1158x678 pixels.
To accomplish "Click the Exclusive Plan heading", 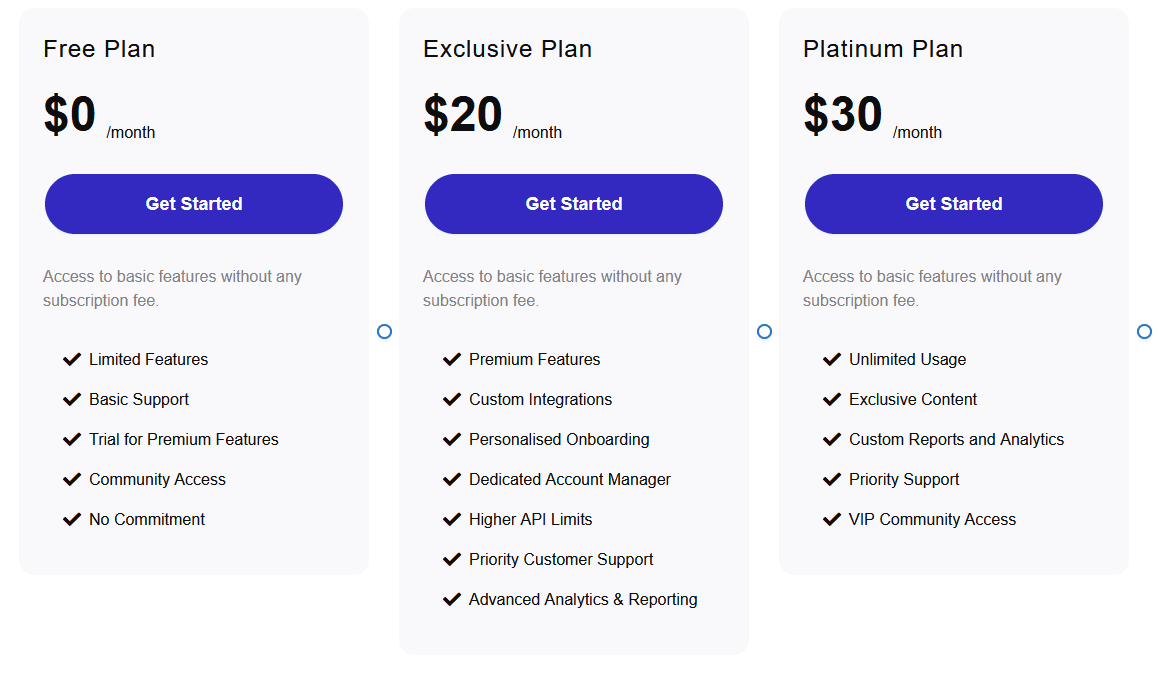I will pos(507,49).
